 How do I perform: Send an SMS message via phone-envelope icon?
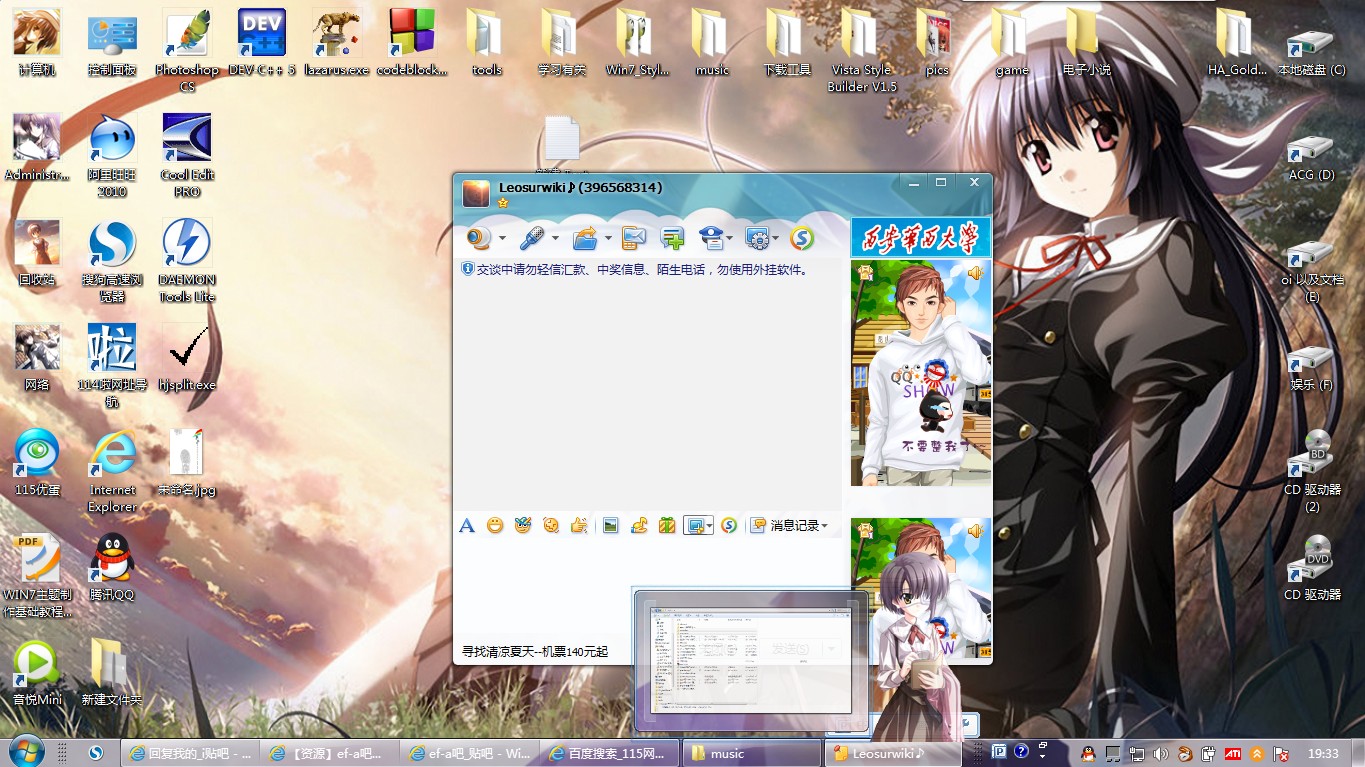[x=634, y=238]
